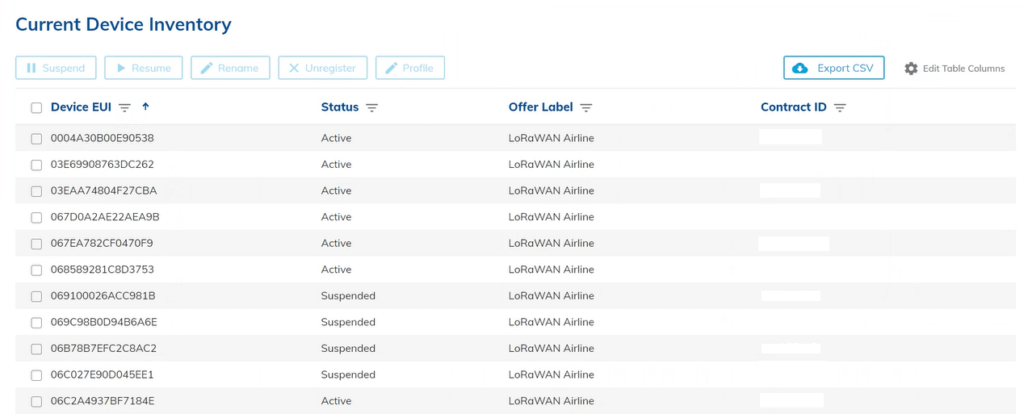
Task: Open the Status column filter icon
Action: 372,107
